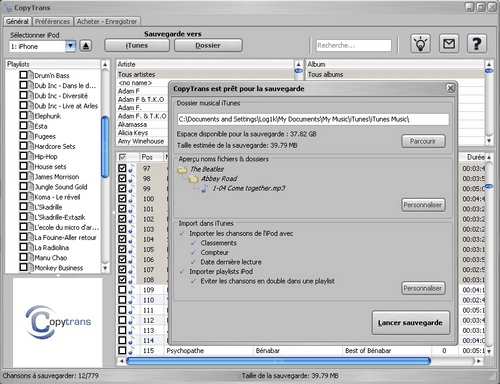Click the Album column header

[395, 64]
